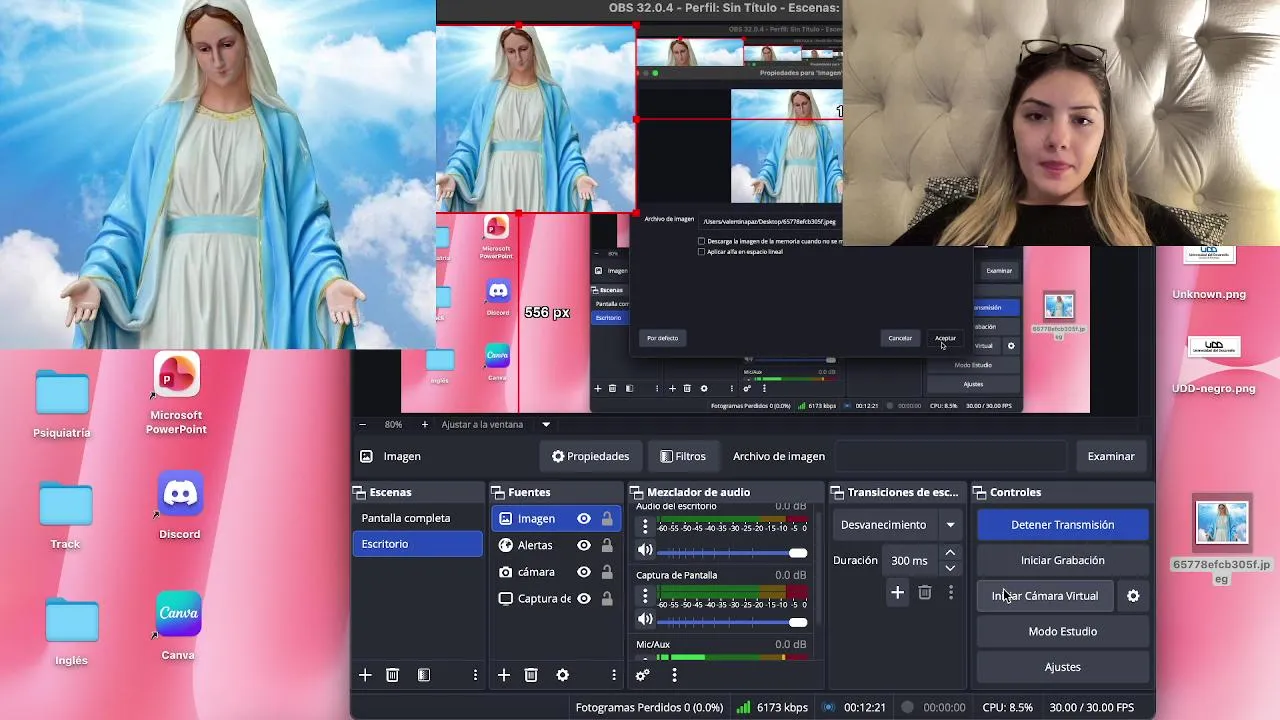Image resolution: width=1280 pixels, height=720 pixels.
Task: Open Filtros for the Imagen source
Action: coord(683,456)
